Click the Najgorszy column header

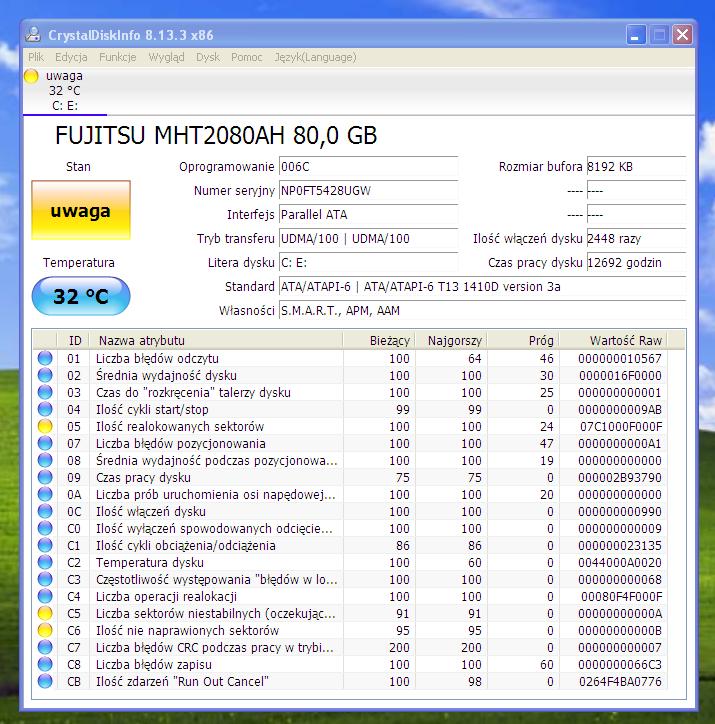point(451,340)
